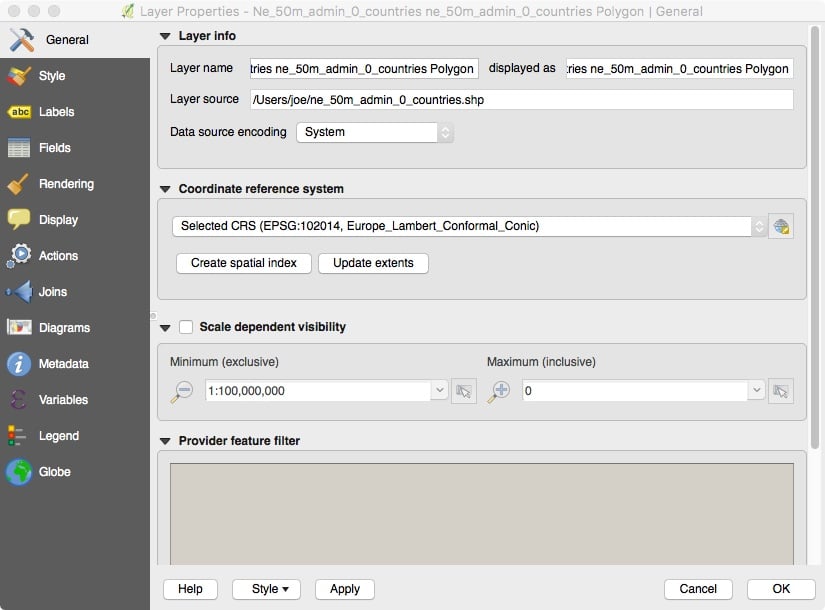
Task: Collapse the Layer info section
Action: pos(164,35)
